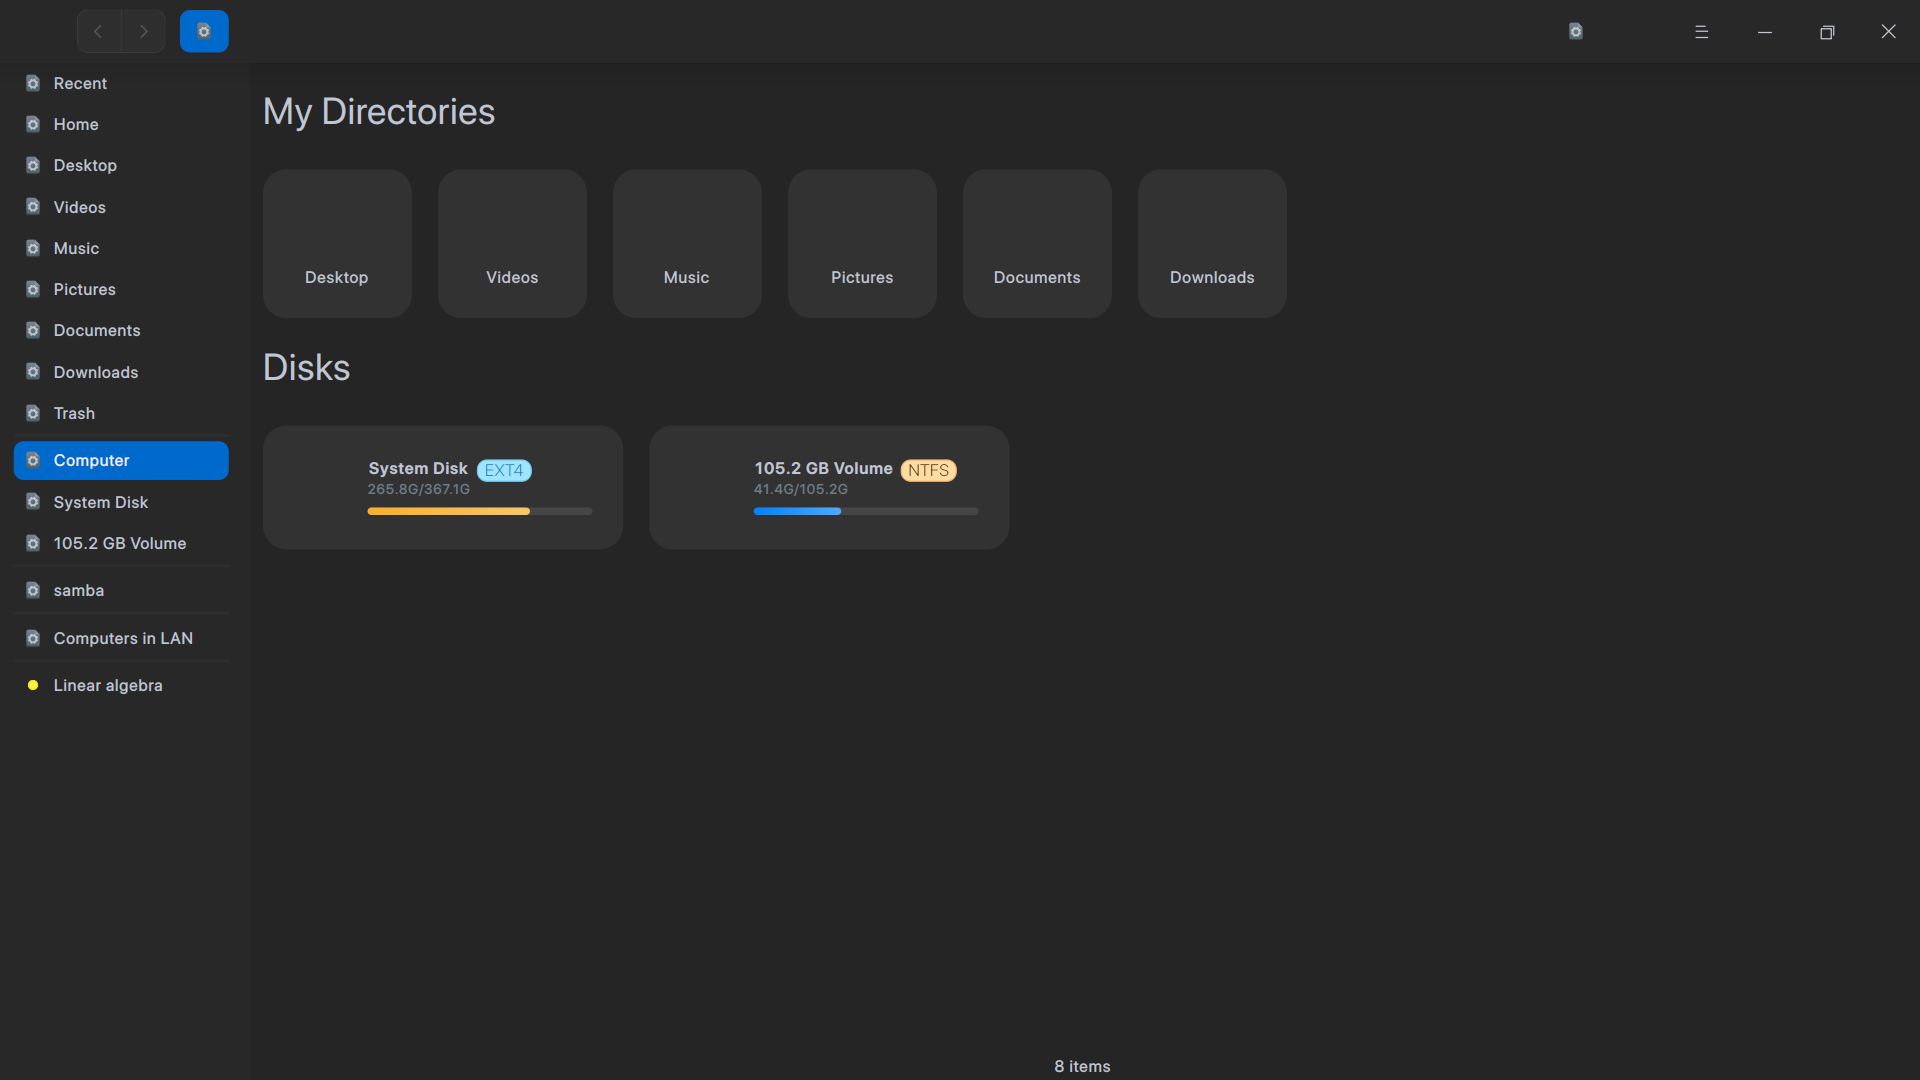Image resolution: width=1920 pixels, height=1080 pixels.
Task: Click the 8 items status text
Action: pos(1082,1066)
